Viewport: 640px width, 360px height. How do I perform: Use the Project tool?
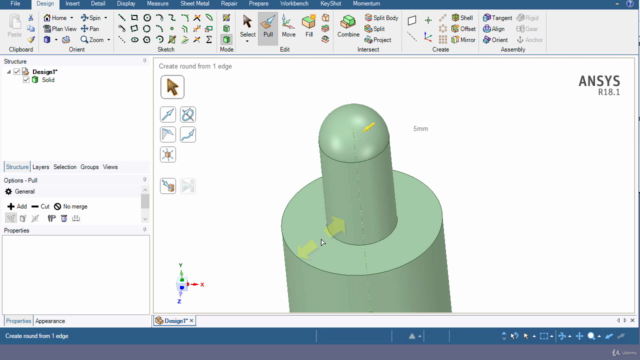point(378,40)
